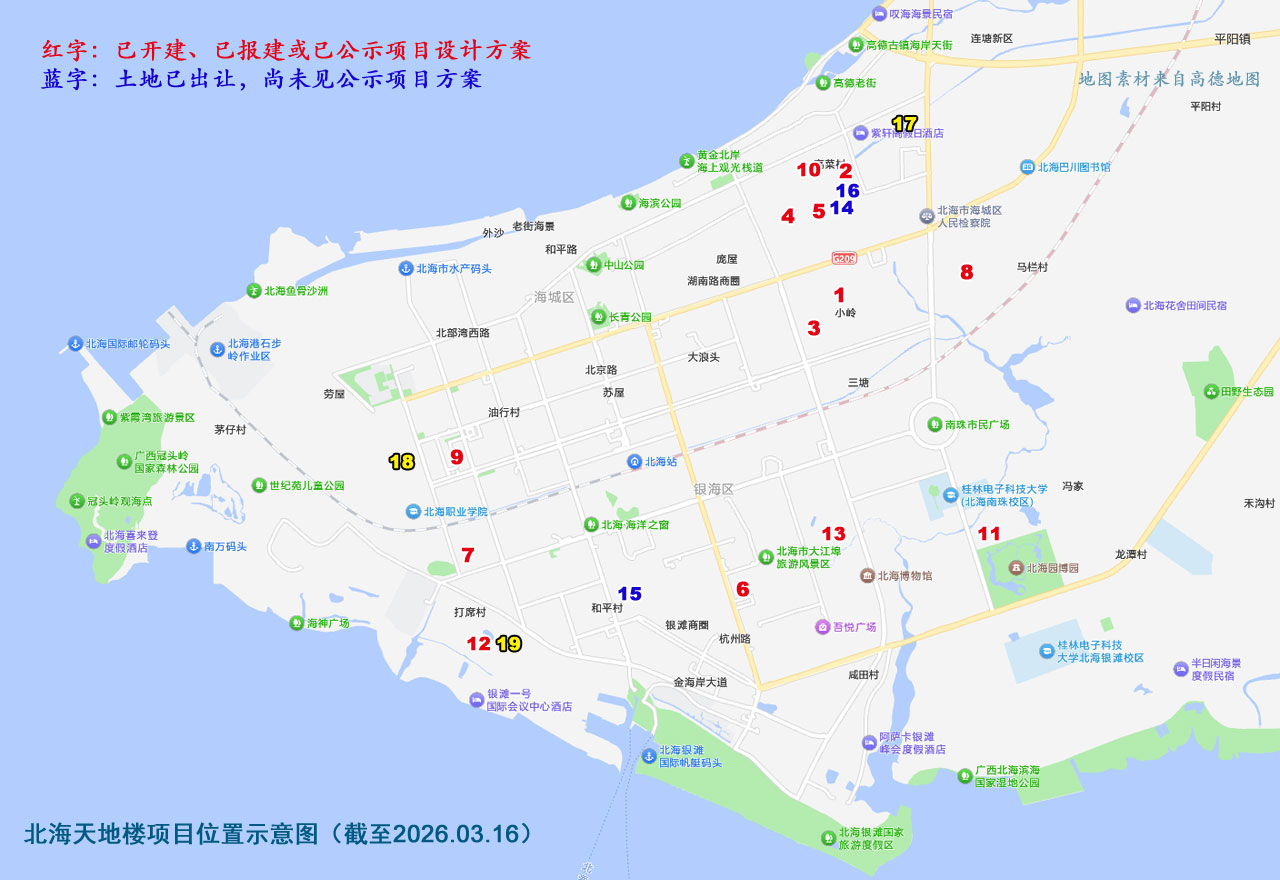Click the 北海站 railway station icon
The image size is (1280, 880).
pos(634,461)
